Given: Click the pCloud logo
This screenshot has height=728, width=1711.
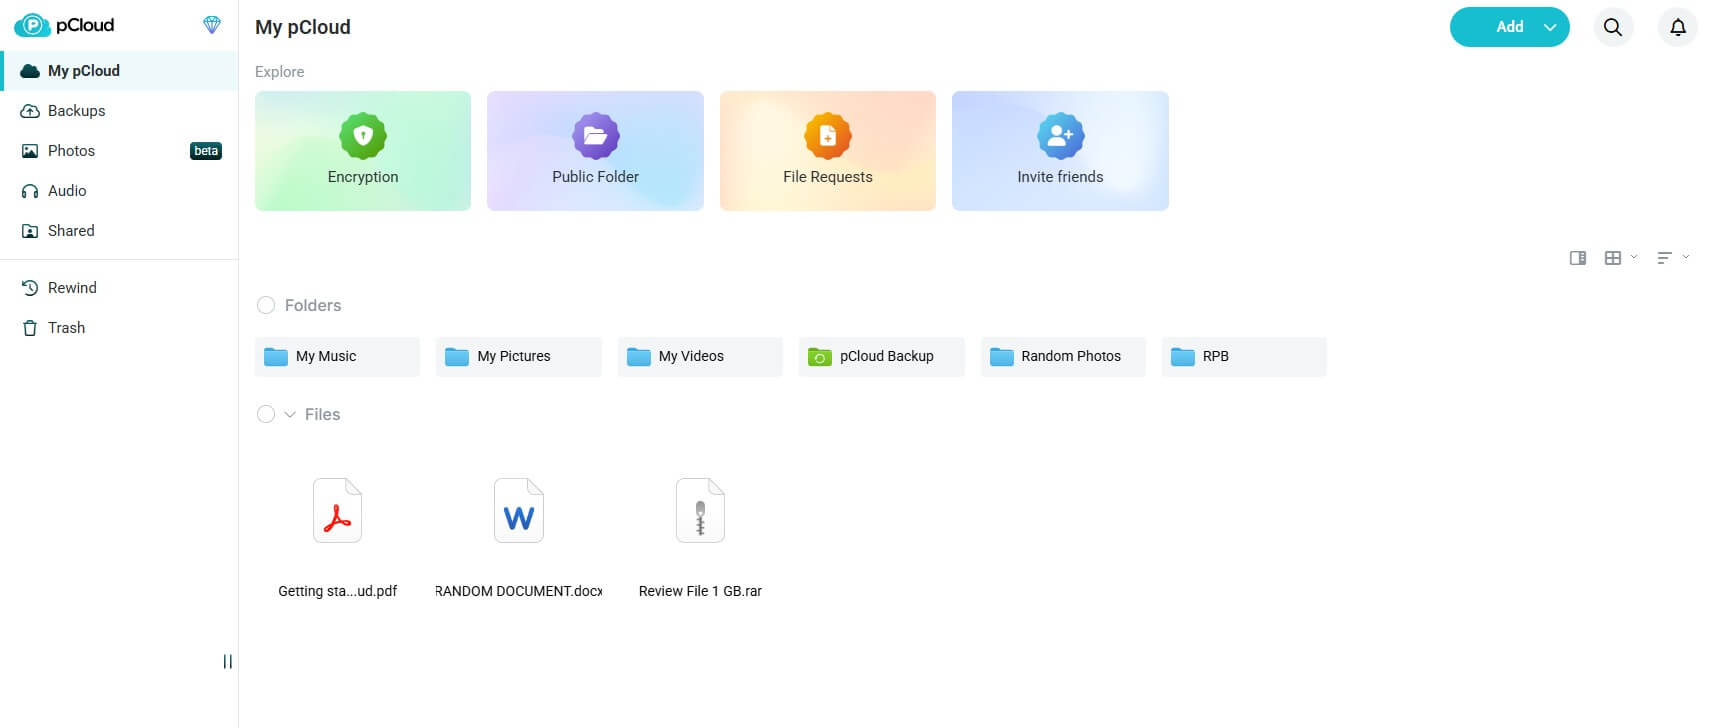Looking at the screenshot, I should click(x=64, y=25).
